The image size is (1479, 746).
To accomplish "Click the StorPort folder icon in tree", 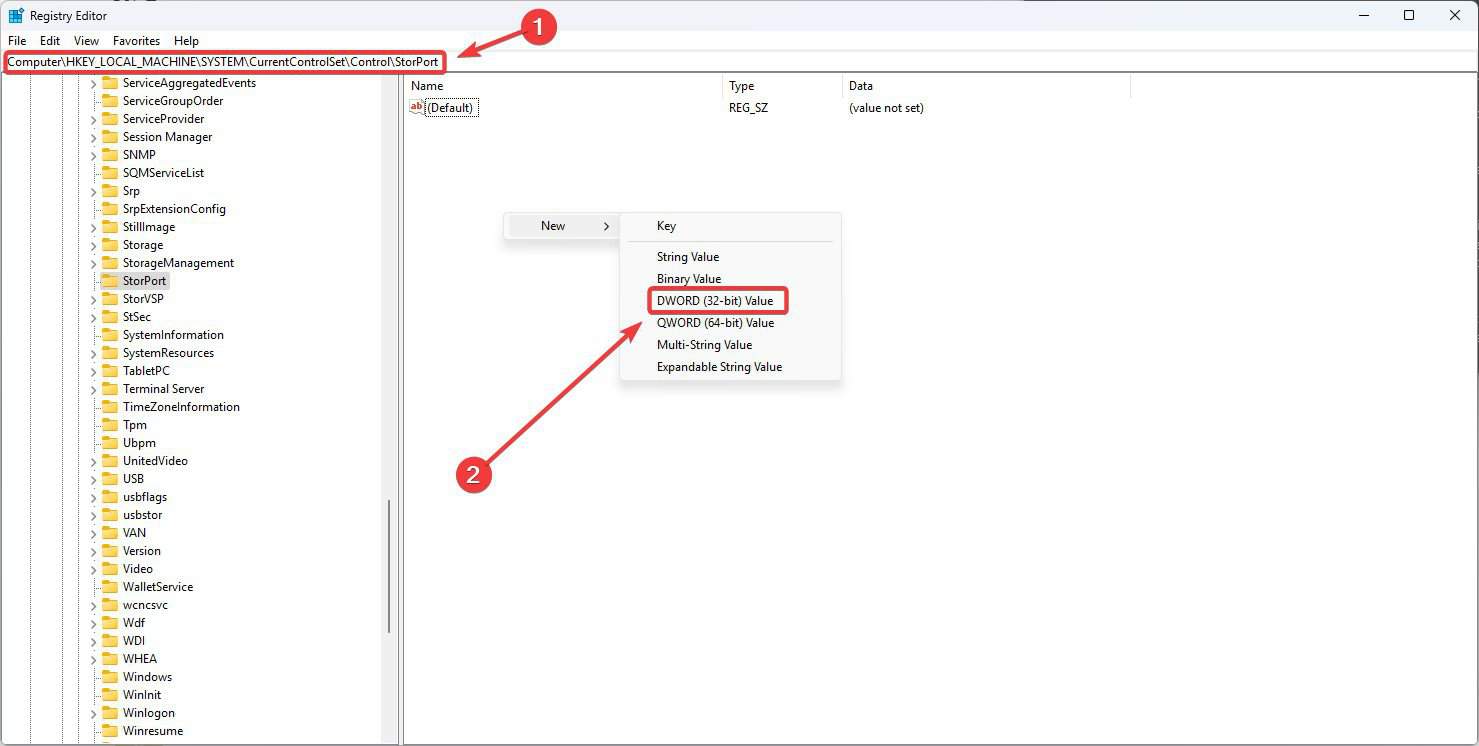I will coord(110,281).
